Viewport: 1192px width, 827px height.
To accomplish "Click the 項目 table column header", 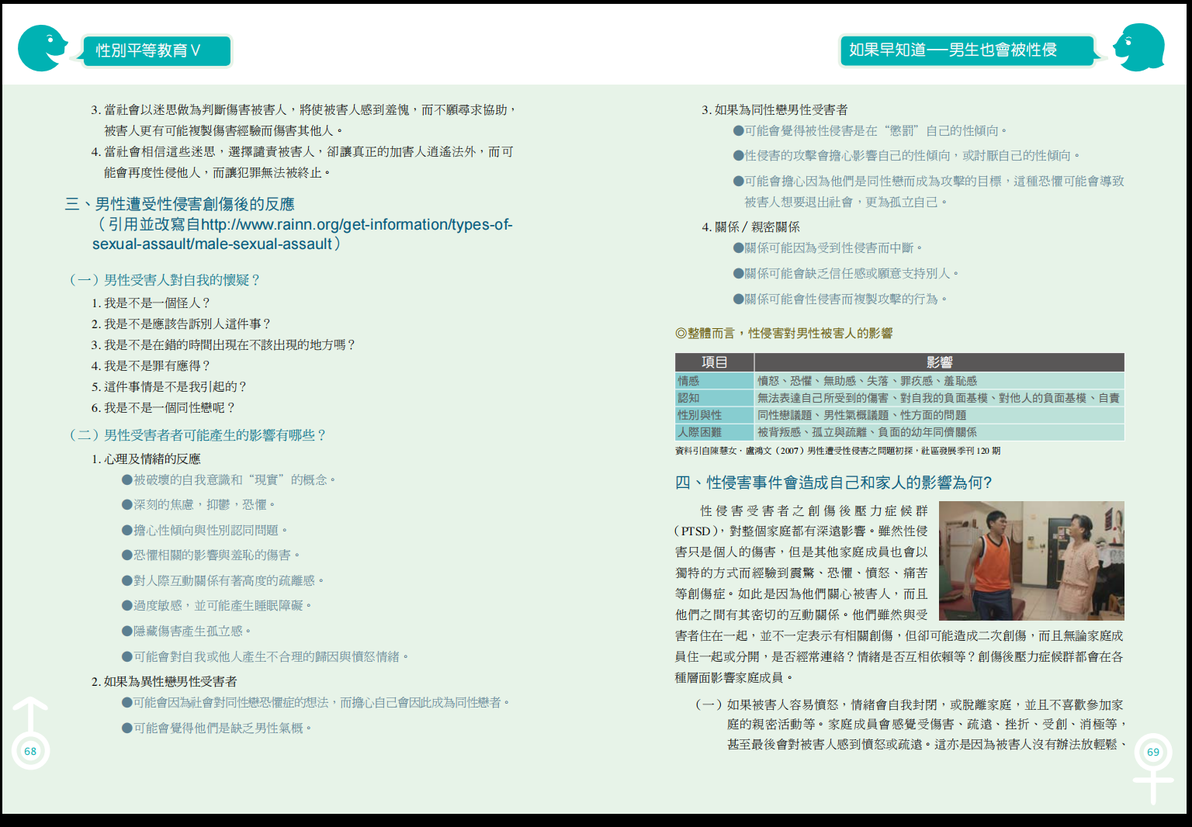I will pos(714,363).
